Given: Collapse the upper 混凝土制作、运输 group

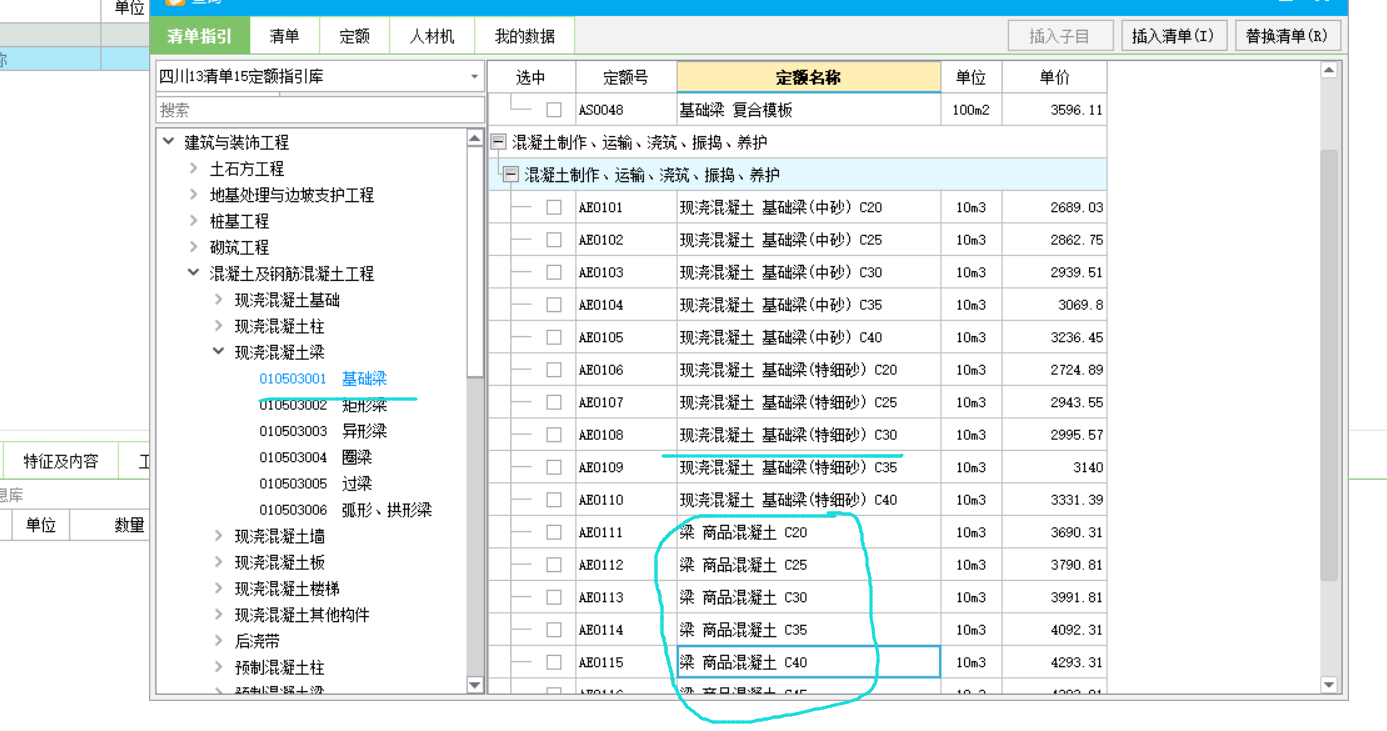Looking at the screenshot, I should pos(498,142).
